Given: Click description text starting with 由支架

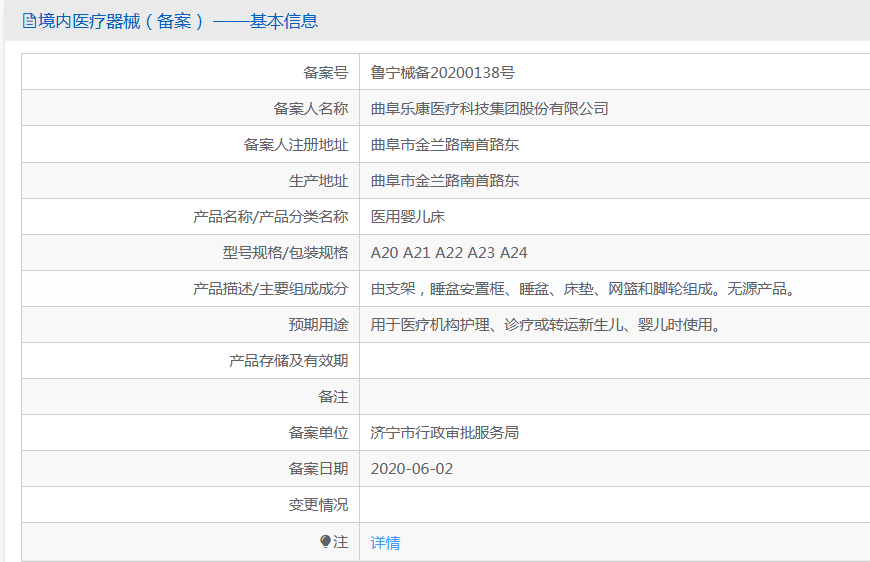Looking at the screenshot, I should 584,288.
